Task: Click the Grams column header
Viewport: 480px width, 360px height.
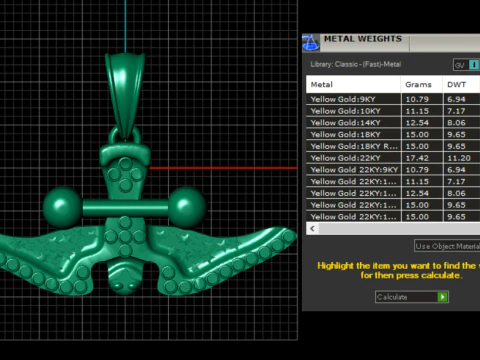Action: (422, 84)
